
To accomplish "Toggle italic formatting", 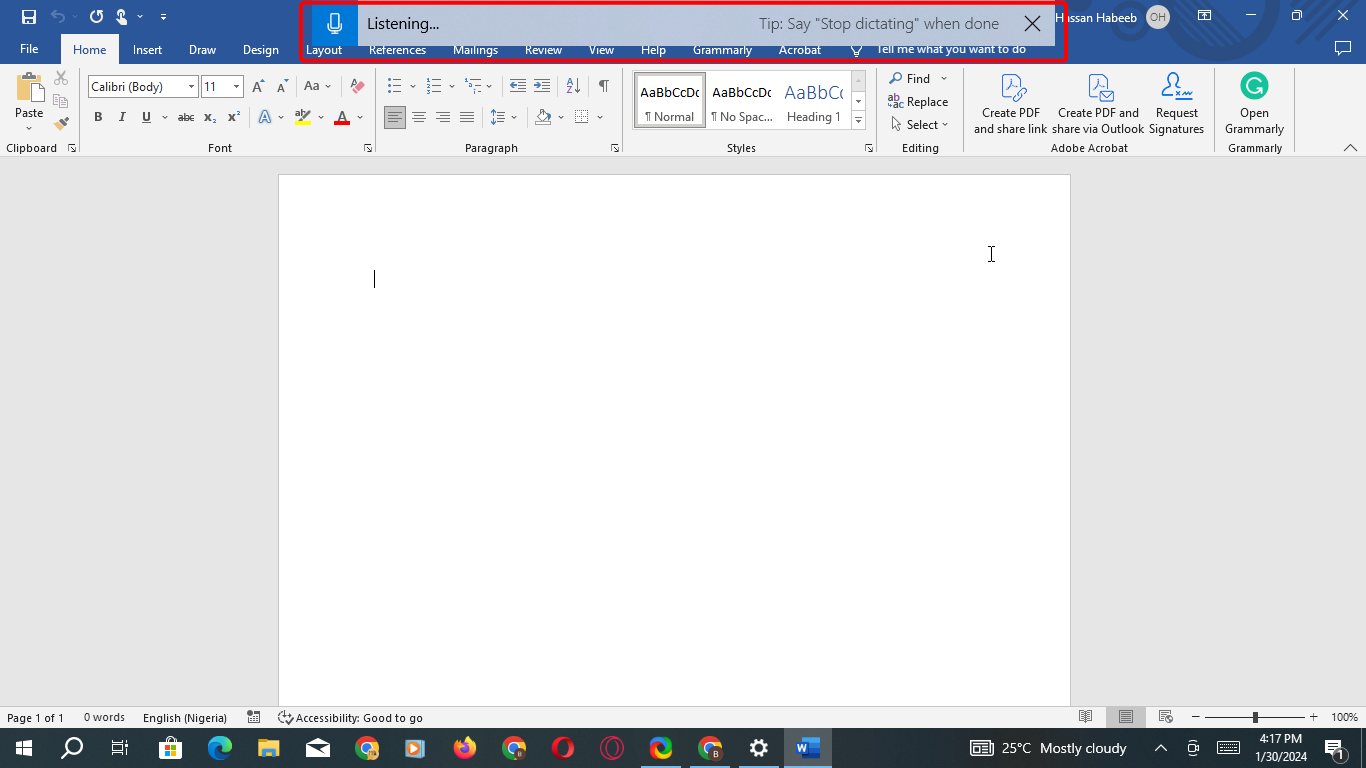I will (122, 117).
